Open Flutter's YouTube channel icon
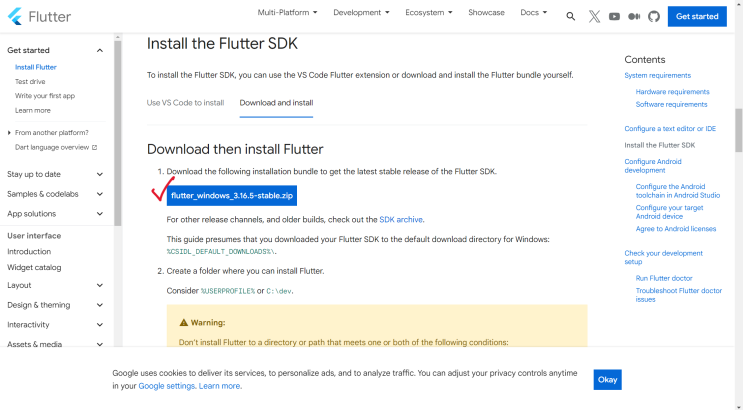This screenshot has height=410, width=743. (x=614, y=17)
